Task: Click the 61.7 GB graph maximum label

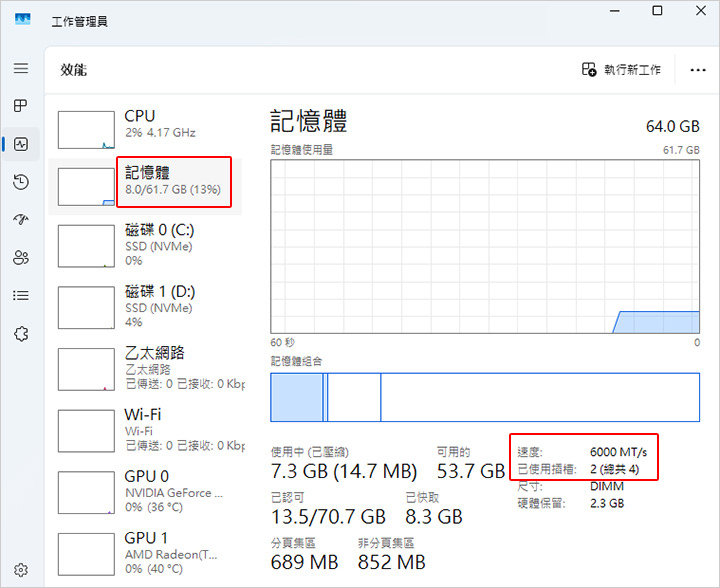Action: coord(681,150)
